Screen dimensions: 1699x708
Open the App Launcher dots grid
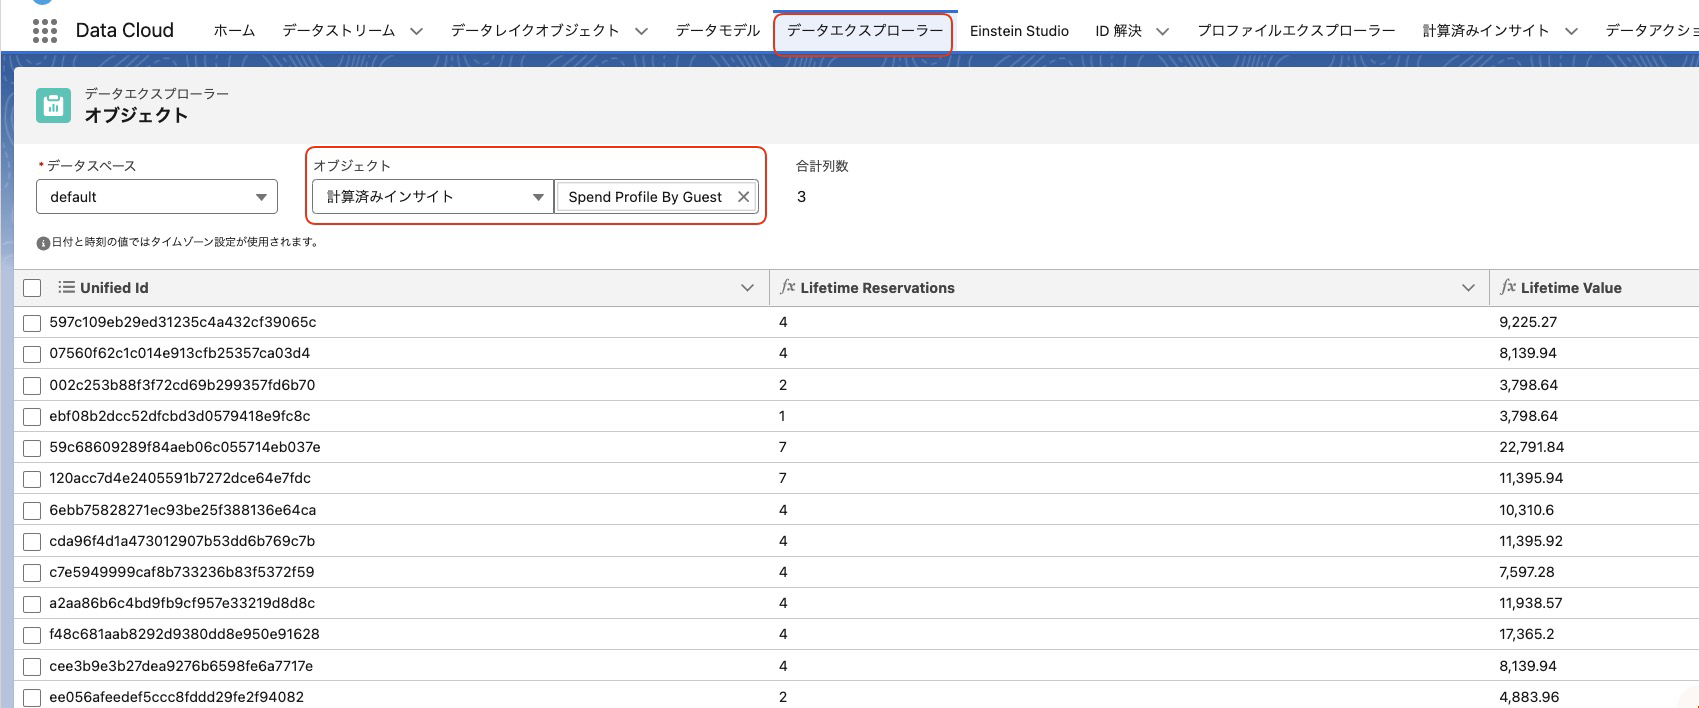click(45, 31)
